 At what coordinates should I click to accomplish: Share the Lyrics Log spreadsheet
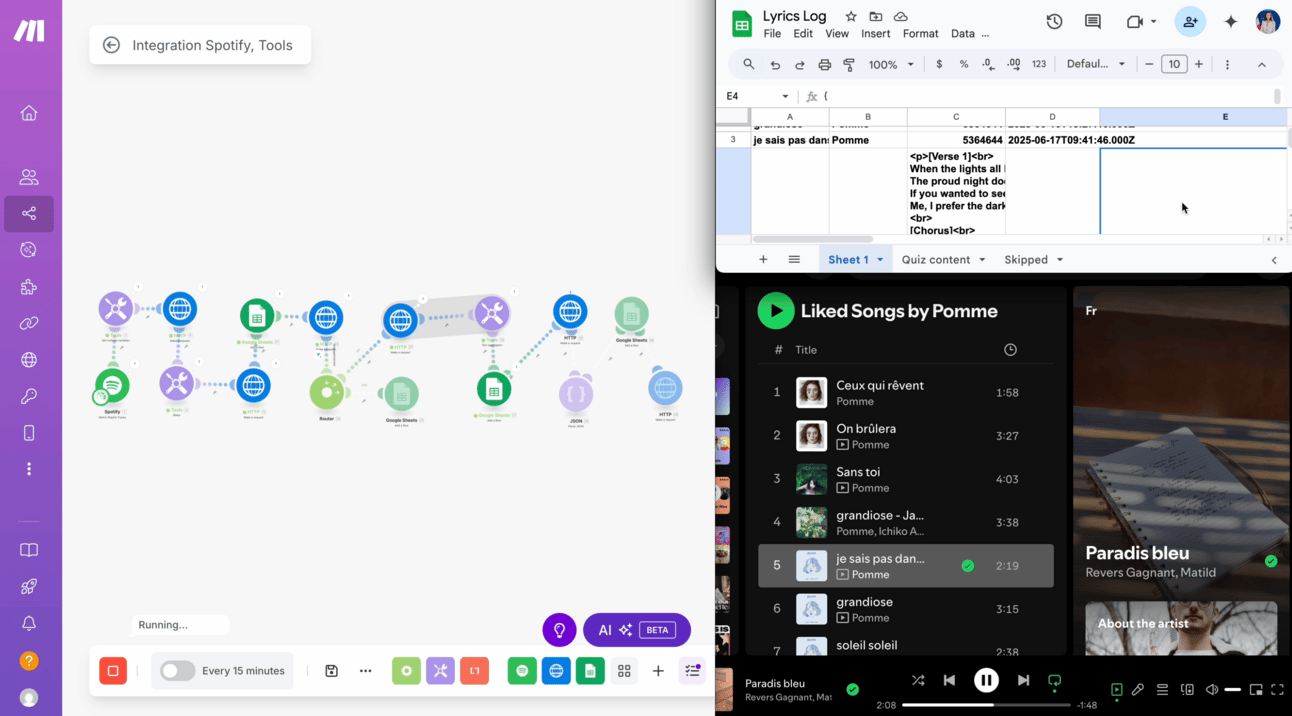pos(1190,21)
